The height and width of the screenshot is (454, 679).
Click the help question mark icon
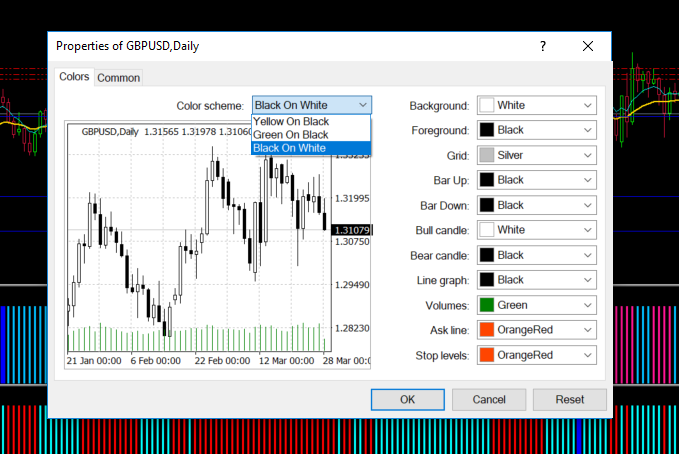pyautogui.click(x=543, y=46)
